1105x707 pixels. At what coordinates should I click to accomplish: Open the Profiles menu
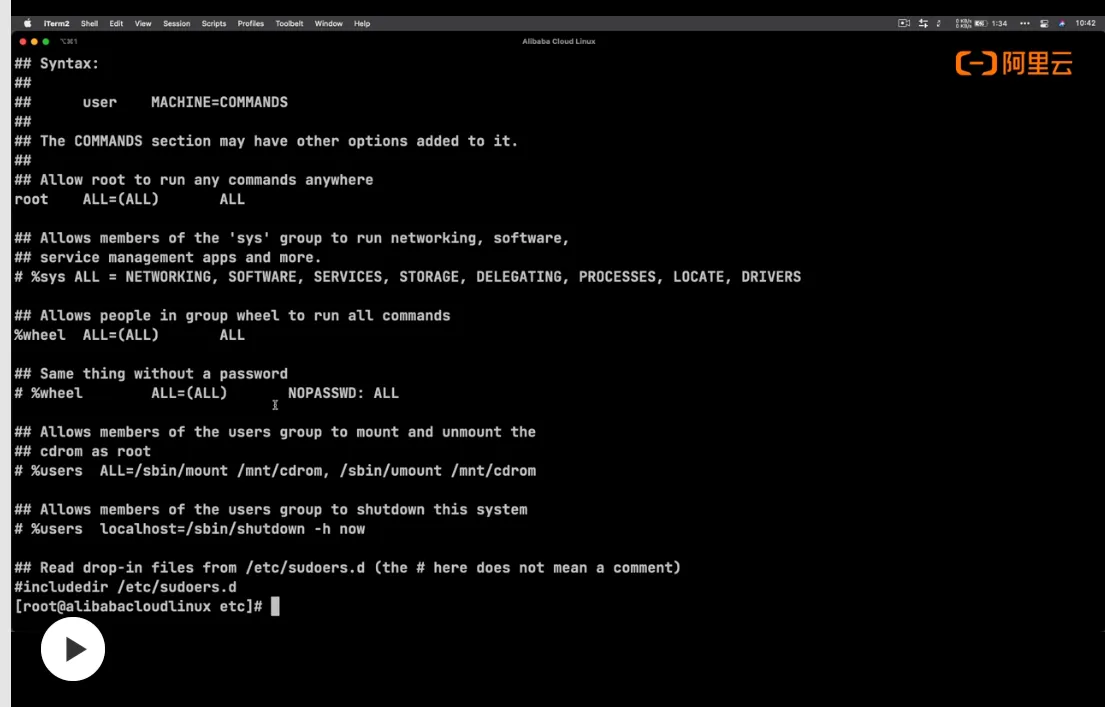click(251, 23)
